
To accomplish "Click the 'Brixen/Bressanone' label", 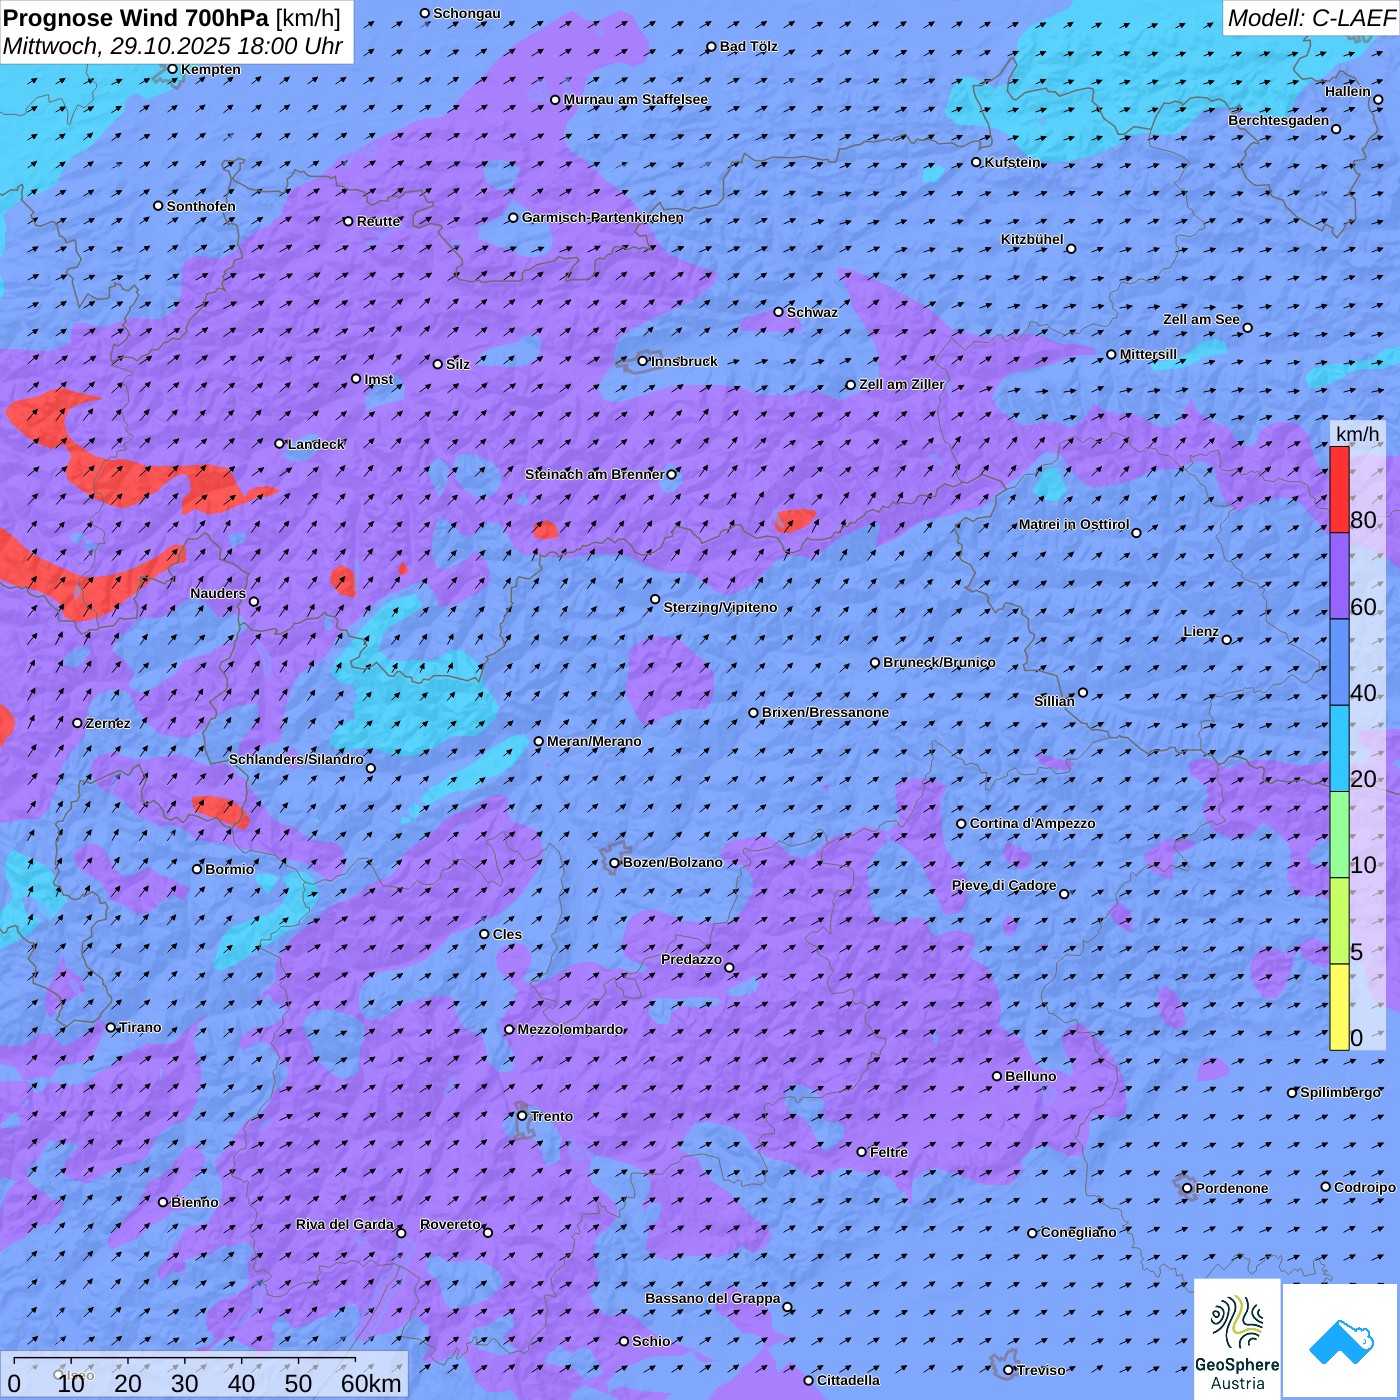I will pyautogui.click(x=825, y=713).
